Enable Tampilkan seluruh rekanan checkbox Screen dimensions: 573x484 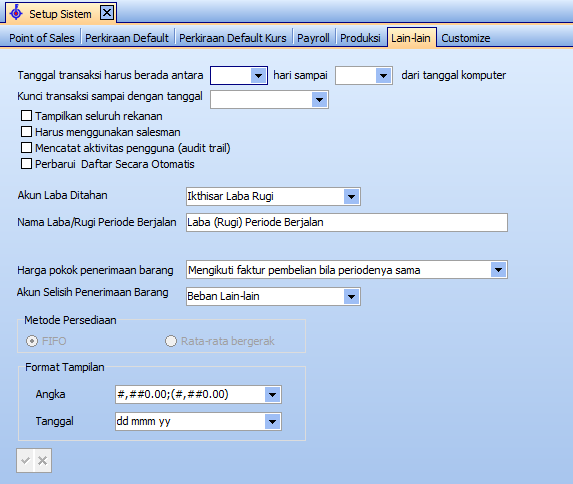point(26,116)
